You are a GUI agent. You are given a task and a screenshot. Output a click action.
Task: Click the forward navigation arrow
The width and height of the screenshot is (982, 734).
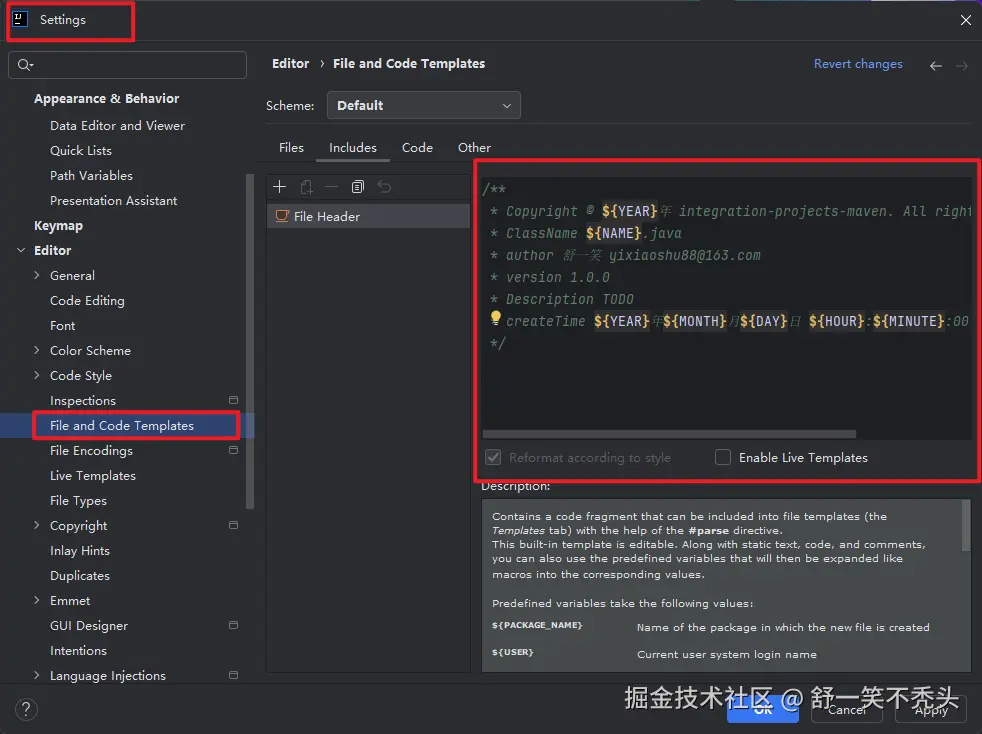(x=961, y=66)
